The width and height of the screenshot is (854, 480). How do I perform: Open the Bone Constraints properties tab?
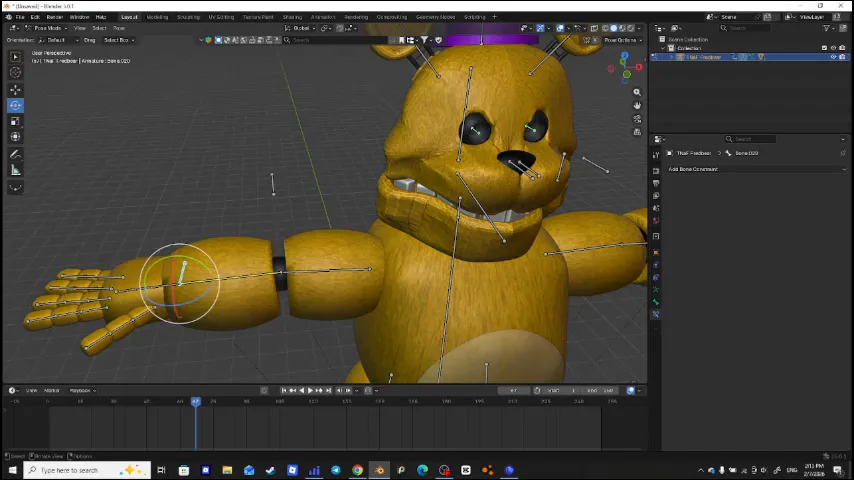coord(656,314)
